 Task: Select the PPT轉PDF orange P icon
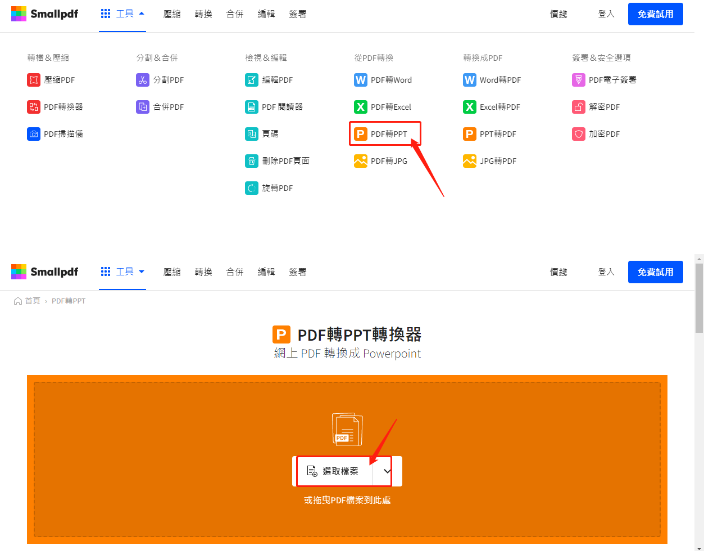click(x=470, y=134)
